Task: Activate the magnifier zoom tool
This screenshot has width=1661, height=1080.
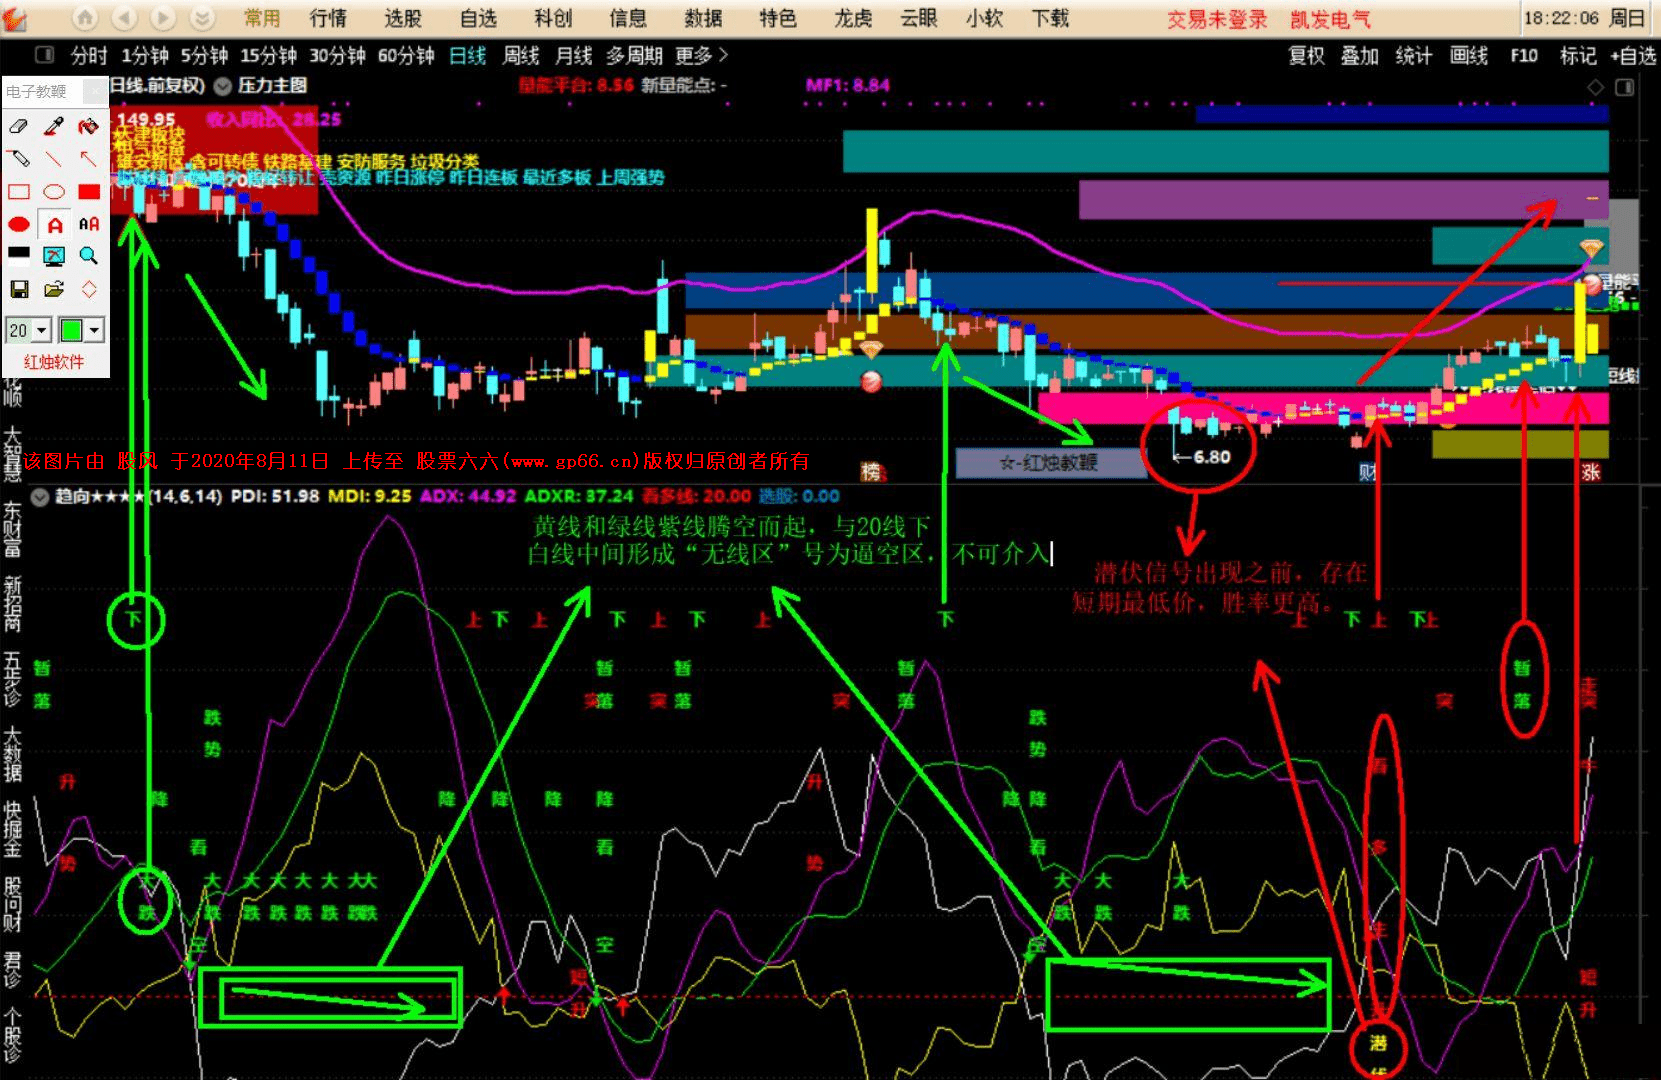Action: (x=89, y=256)
